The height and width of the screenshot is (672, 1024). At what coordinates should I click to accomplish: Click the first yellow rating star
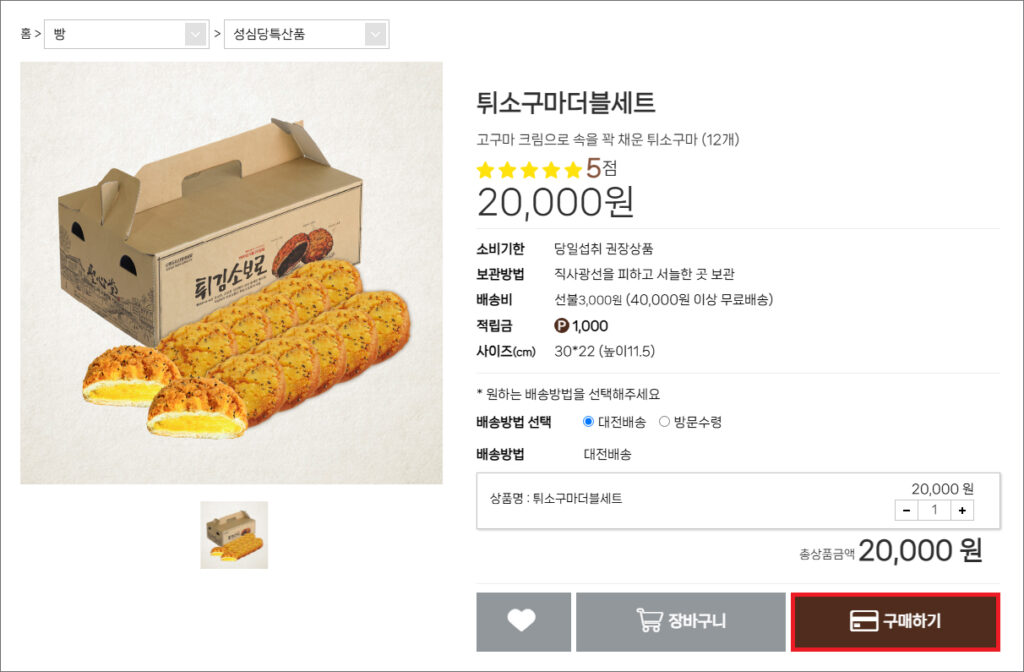(487, 170)
